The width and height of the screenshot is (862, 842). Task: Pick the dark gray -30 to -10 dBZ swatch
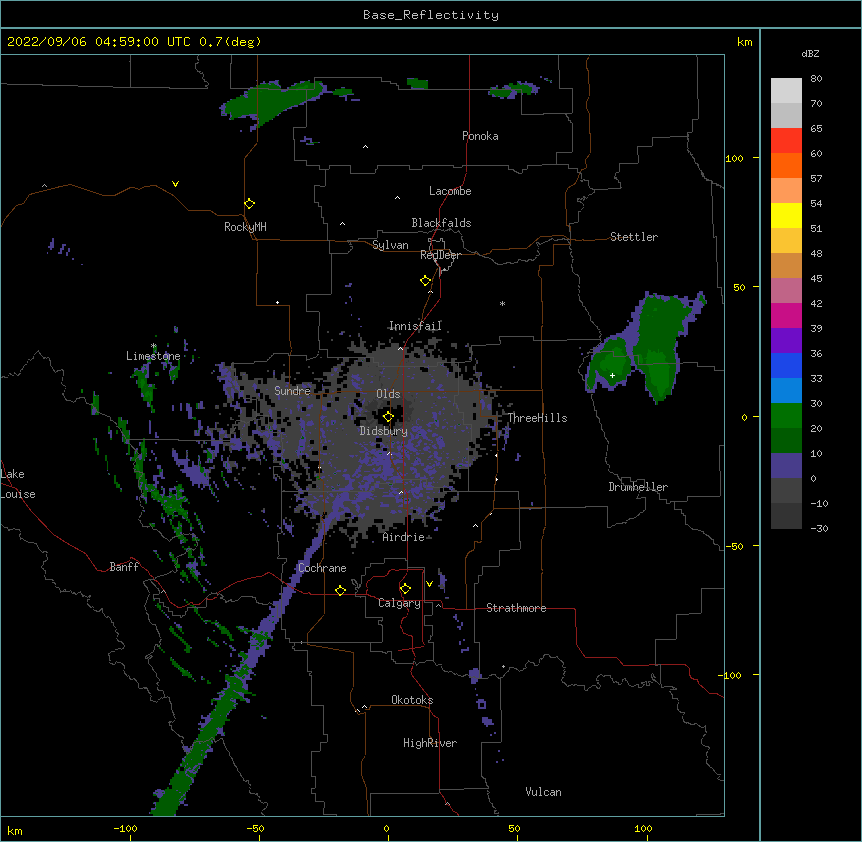786,516
